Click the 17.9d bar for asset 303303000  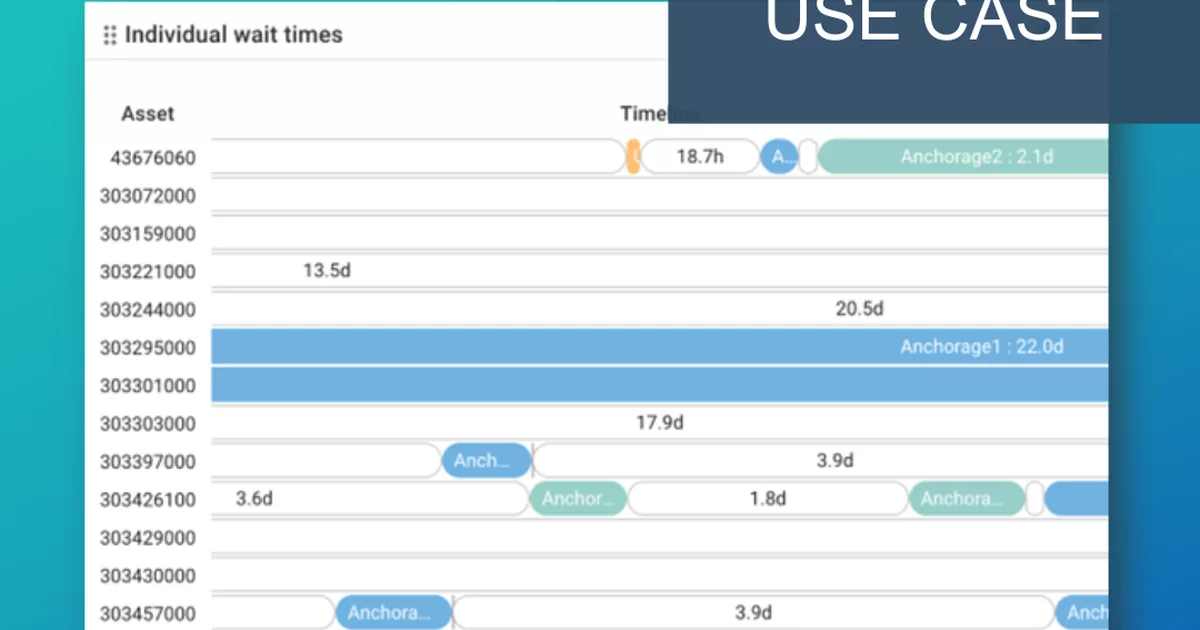(660, 422)
